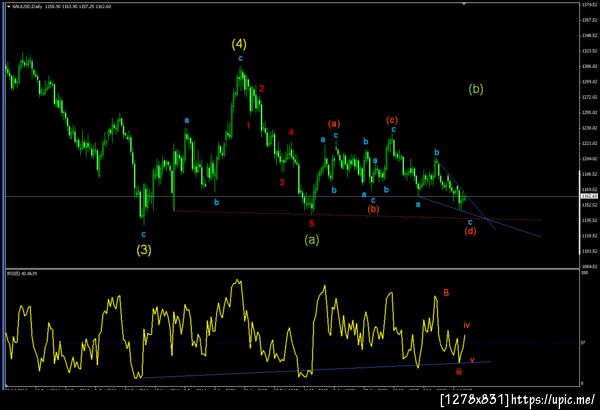The height and width of the screenshot is (410, 600).
Task: Select the orange (a) wave label
Action: tap(334, 124)
